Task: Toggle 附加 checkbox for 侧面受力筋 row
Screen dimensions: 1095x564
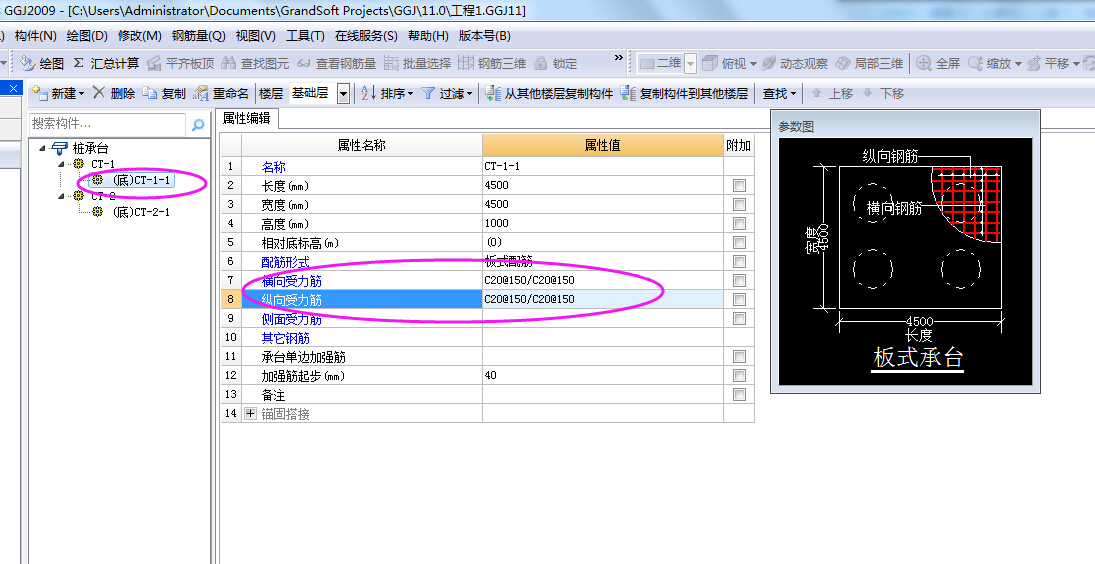Action: tap(740, 318)
